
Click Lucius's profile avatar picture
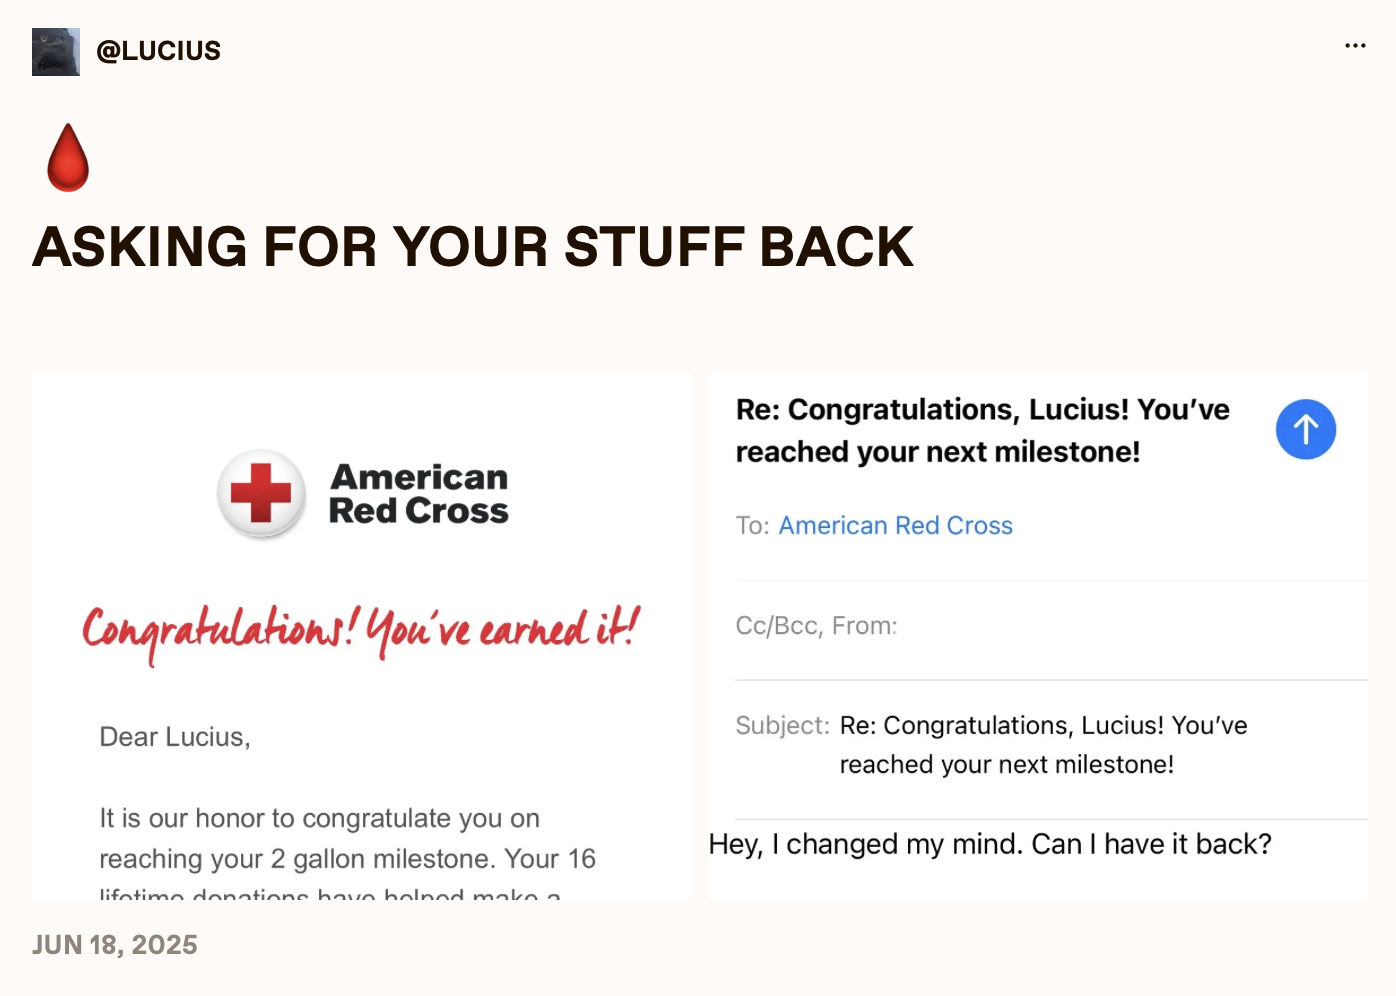(x=56, y=52)
